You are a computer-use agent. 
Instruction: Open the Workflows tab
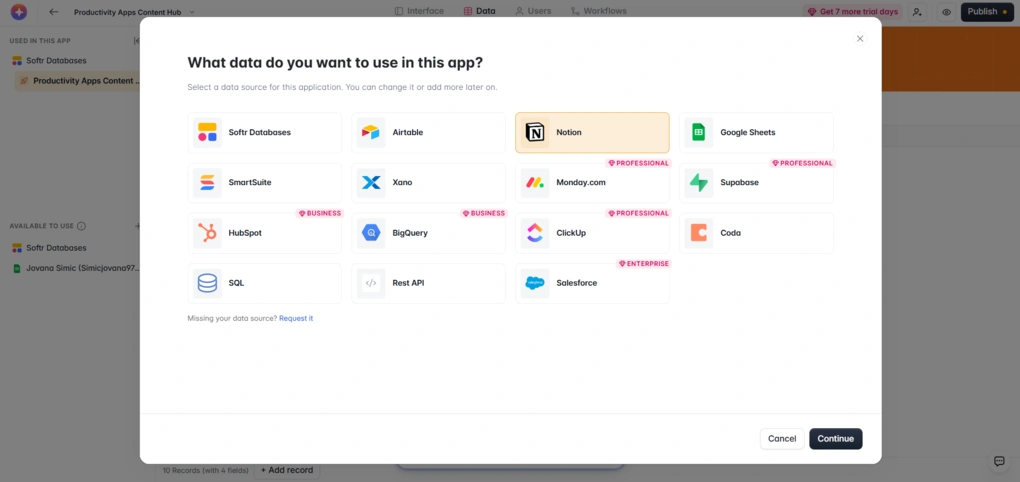click(598, 11)
